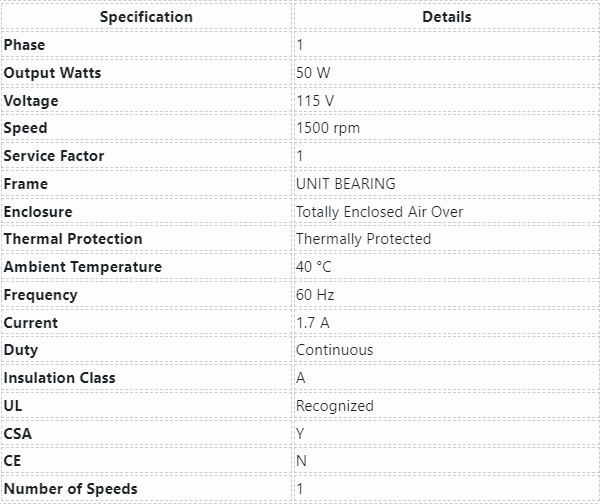The width and height of the screenshot is (600, 504).
Task: Select the Ambient Temperature label
Action: click(82, 267)
